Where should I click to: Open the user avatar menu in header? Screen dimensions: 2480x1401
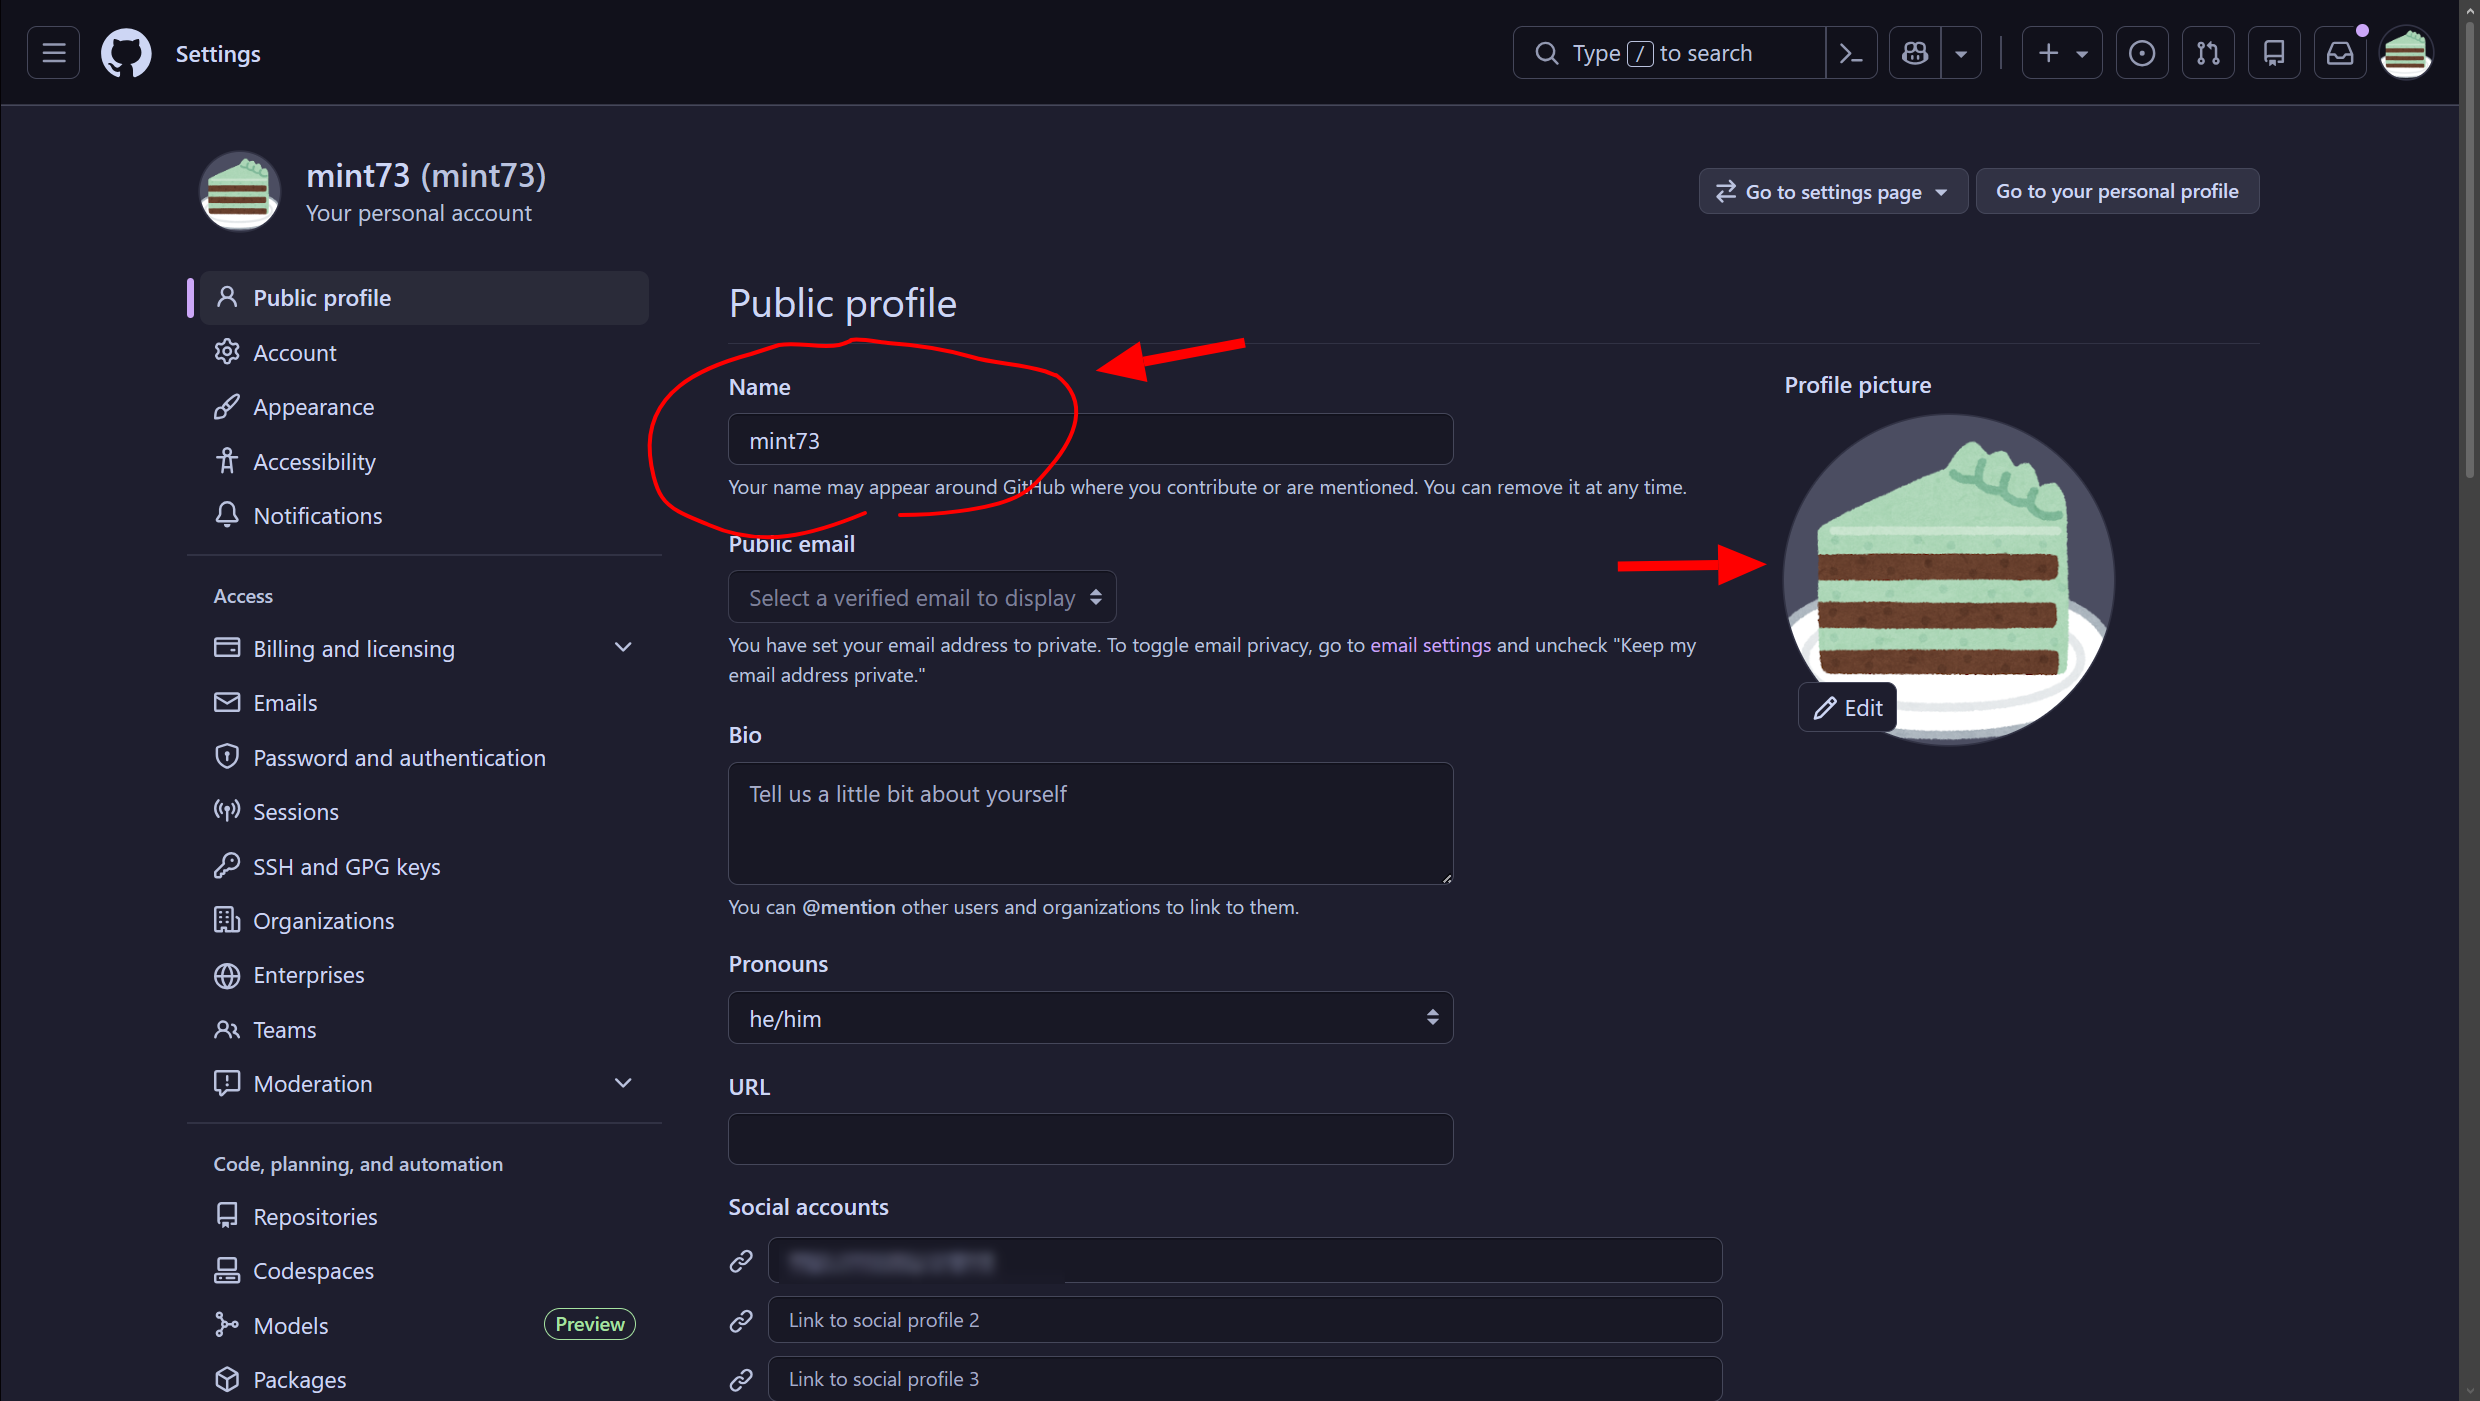2406,53
